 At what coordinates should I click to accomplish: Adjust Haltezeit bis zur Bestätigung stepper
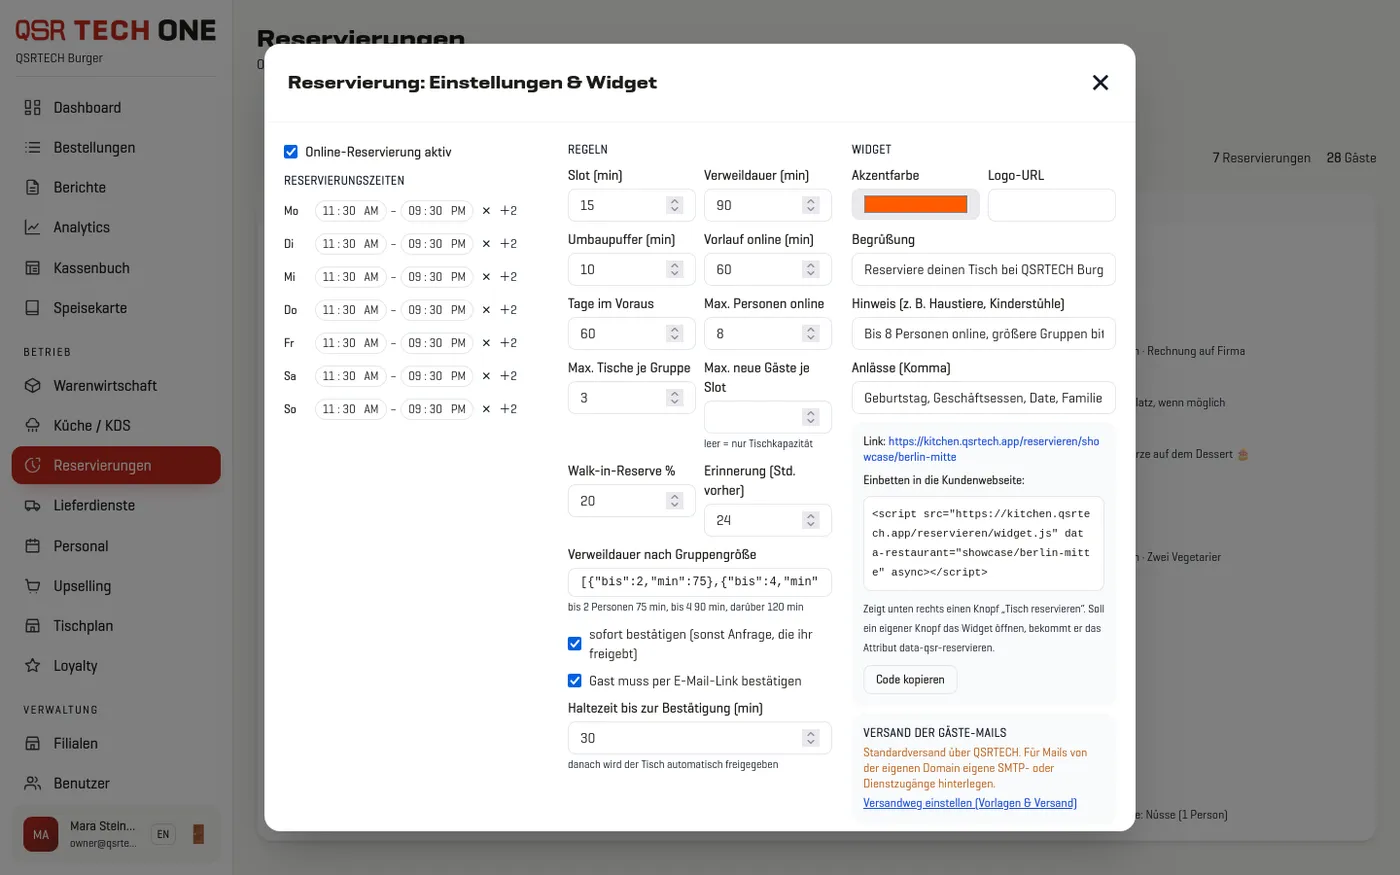(x=811, y=738)
